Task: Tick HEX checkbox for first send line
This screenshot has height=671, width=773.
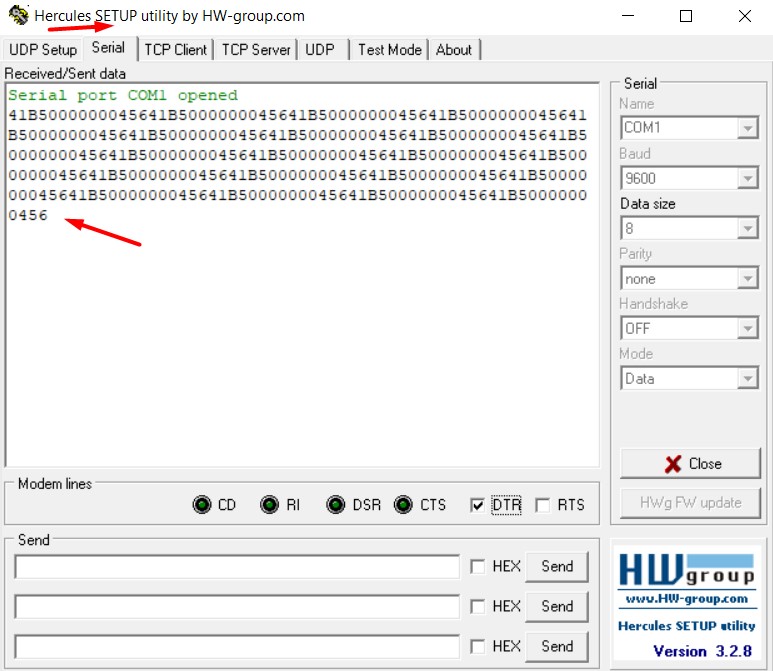Action: pos(477,566)
